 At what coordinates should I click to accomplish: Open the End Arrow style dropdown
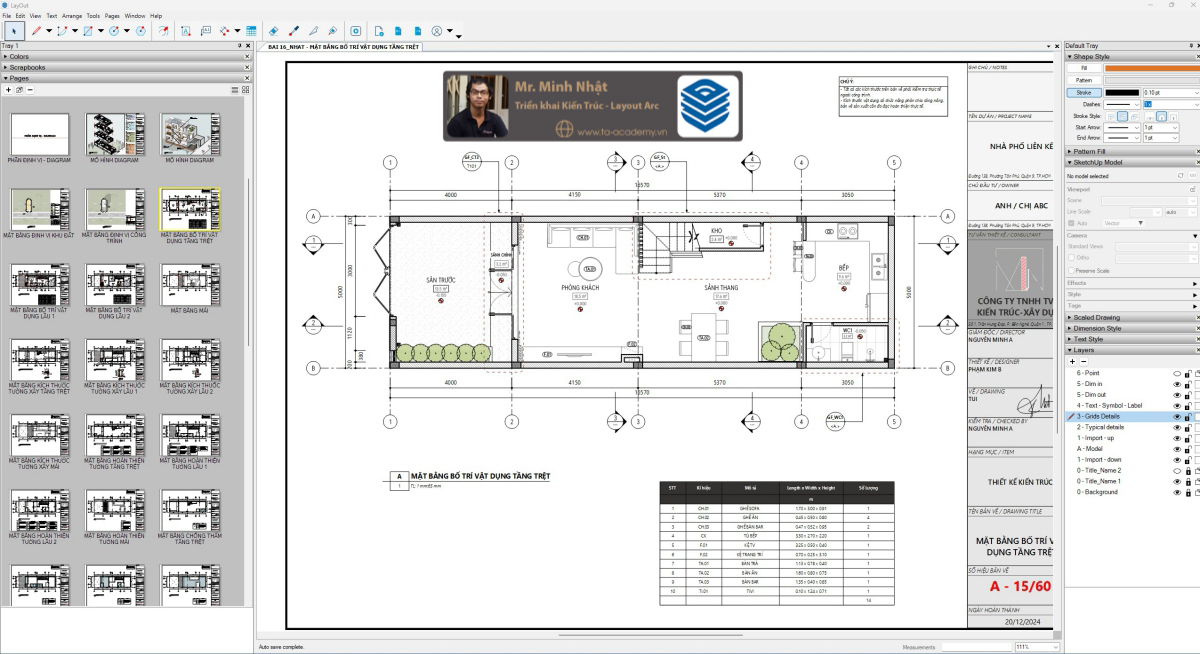[x=1121, y=138]
